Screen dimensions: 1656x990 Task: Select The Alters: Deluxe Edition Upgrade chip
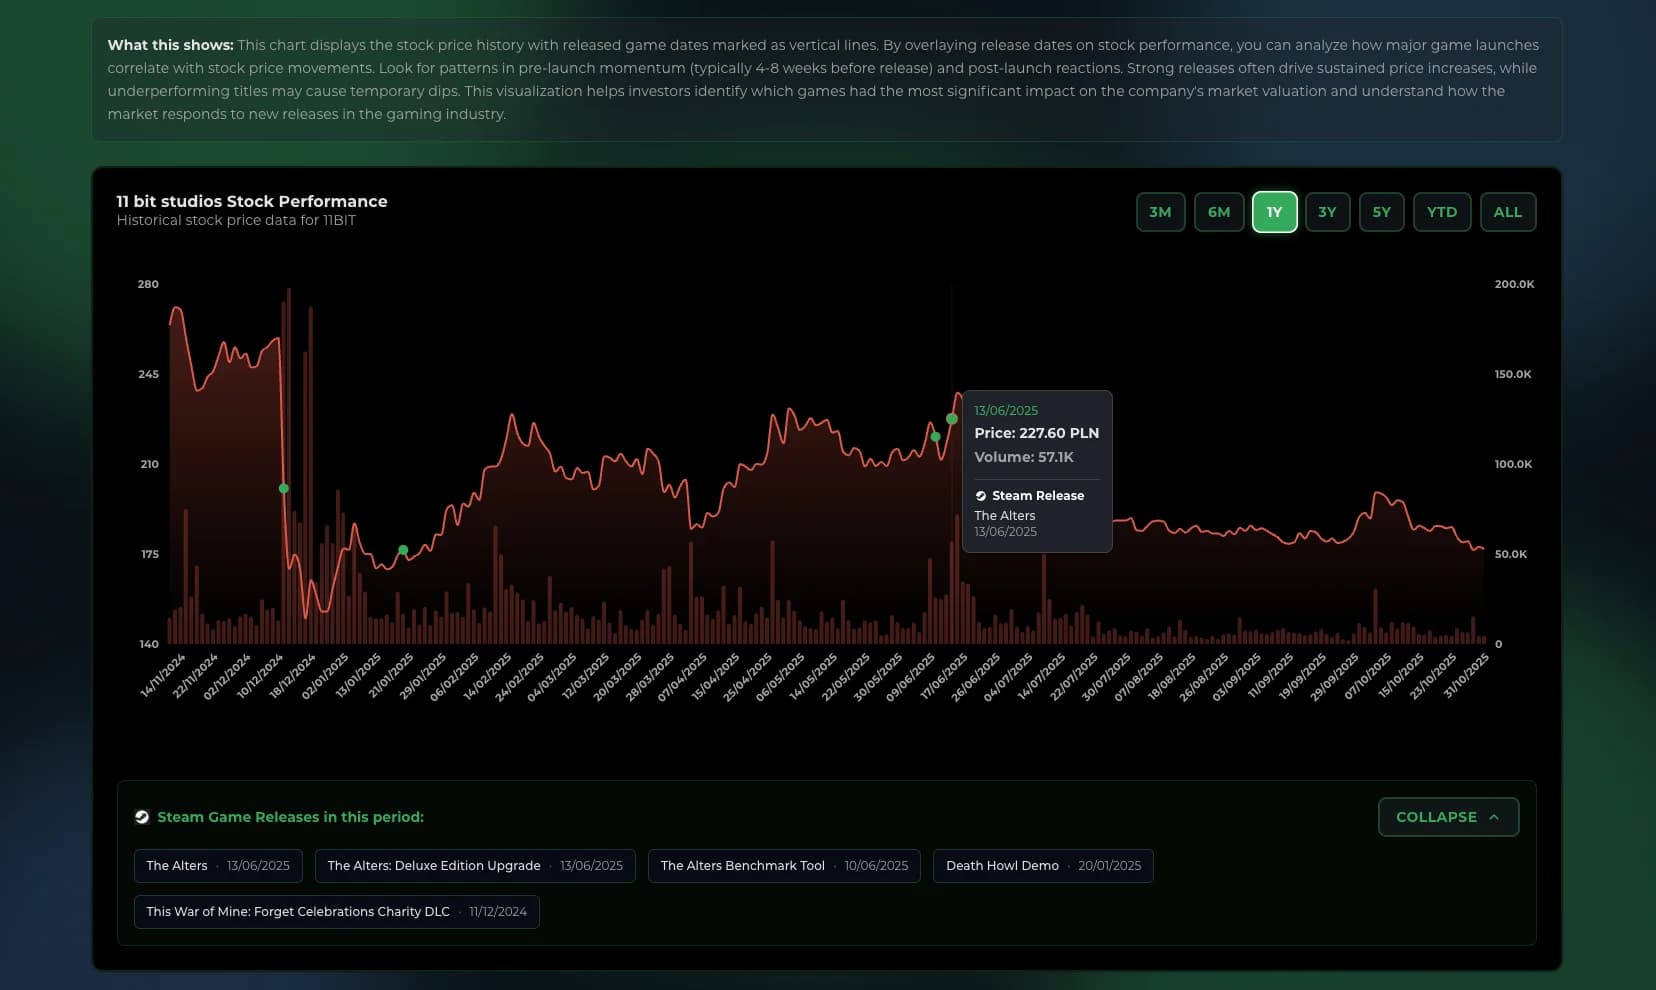click(x=475, y=865)
